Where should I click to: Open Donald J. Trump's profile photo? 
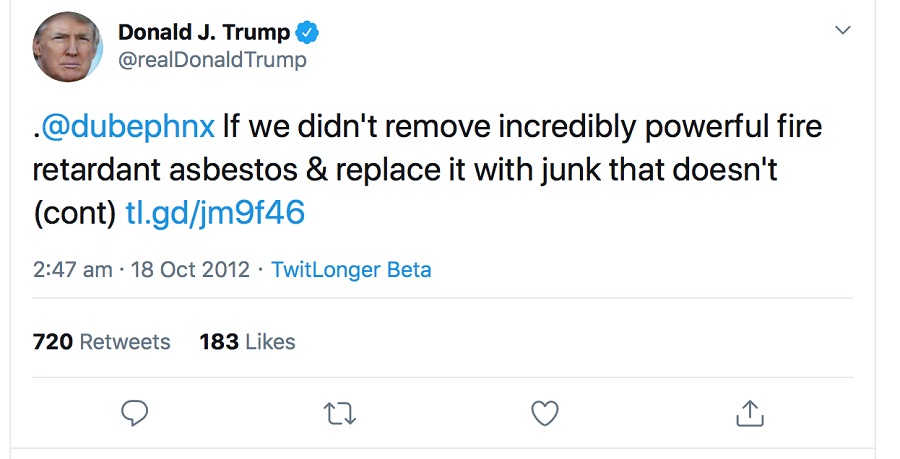68,48
